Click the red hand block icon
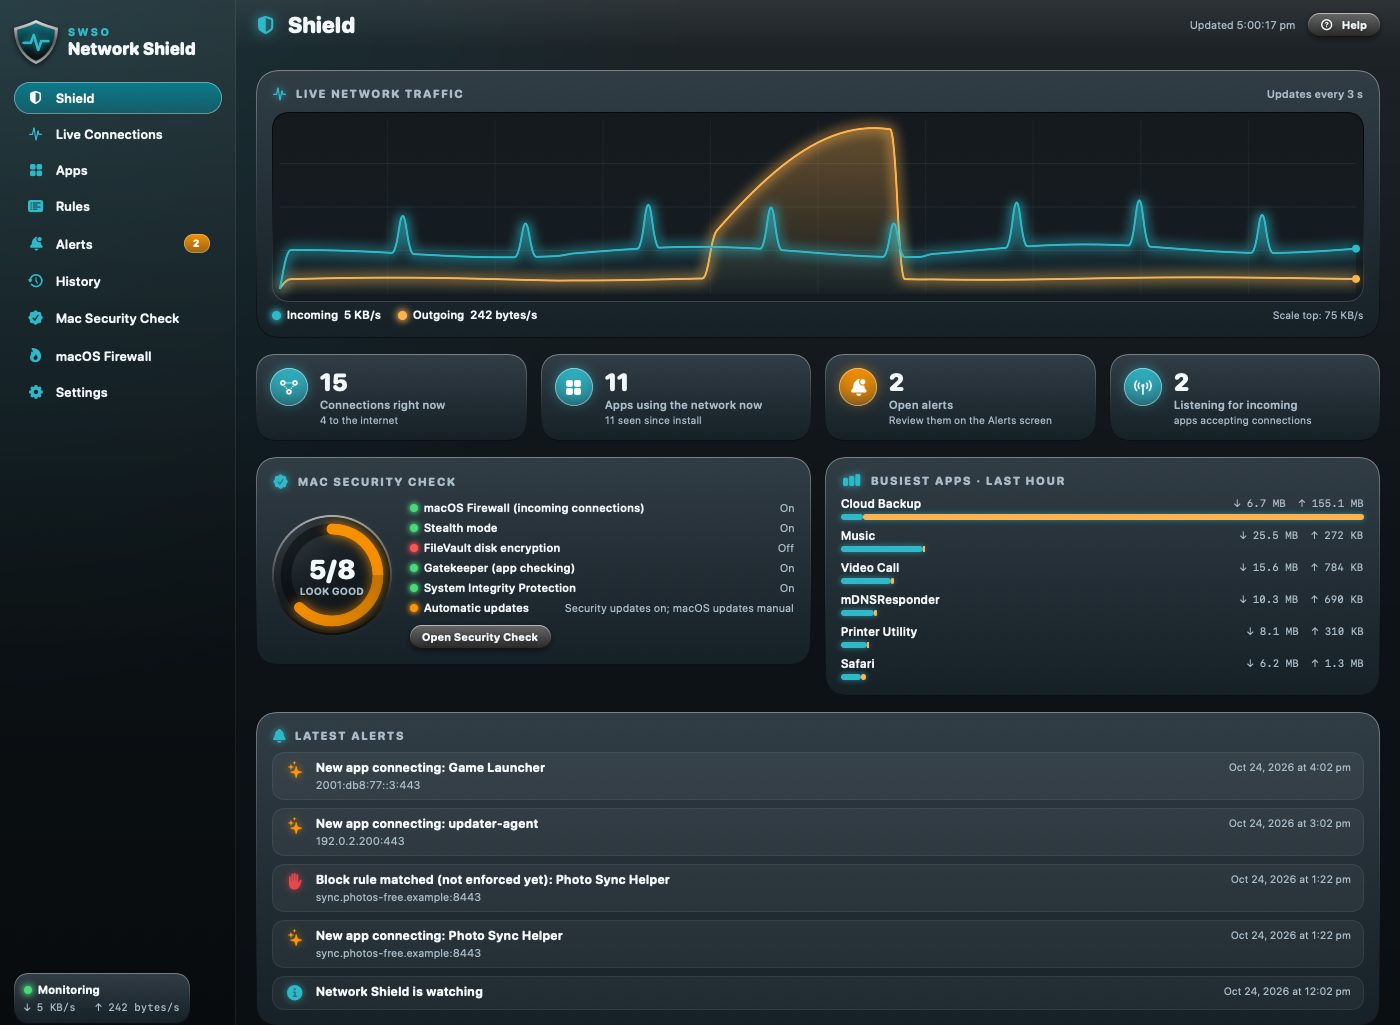This screenshot has width=1400, height=1025. pyautogui.click(x=295, y=881)
